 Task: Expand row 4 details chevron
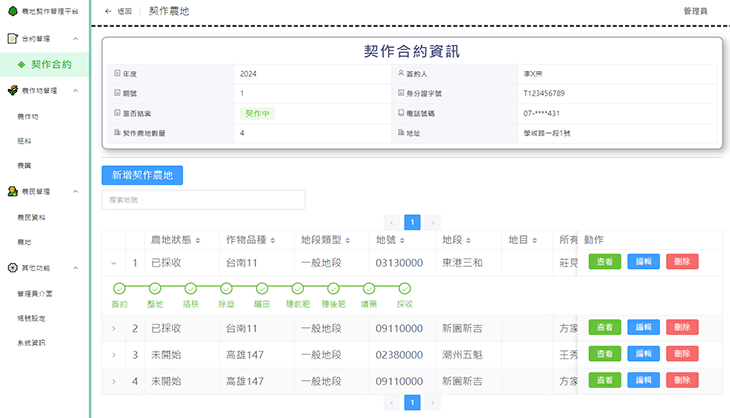[113, 381]
